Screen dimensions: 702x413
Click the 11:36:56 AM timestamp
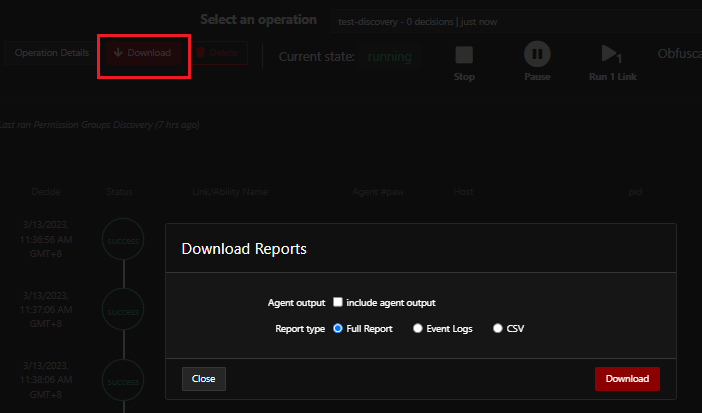(46, 239)
